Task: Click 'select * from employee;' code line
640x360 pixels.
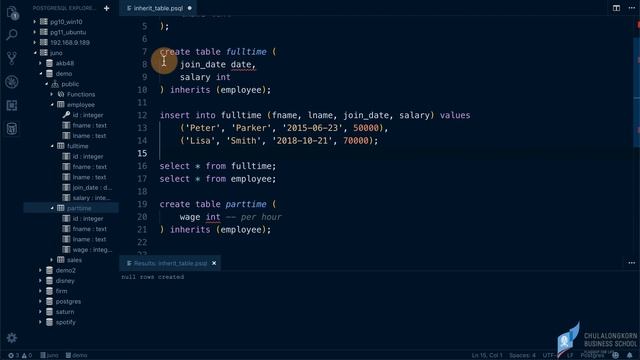Action: tap(218, 179)
